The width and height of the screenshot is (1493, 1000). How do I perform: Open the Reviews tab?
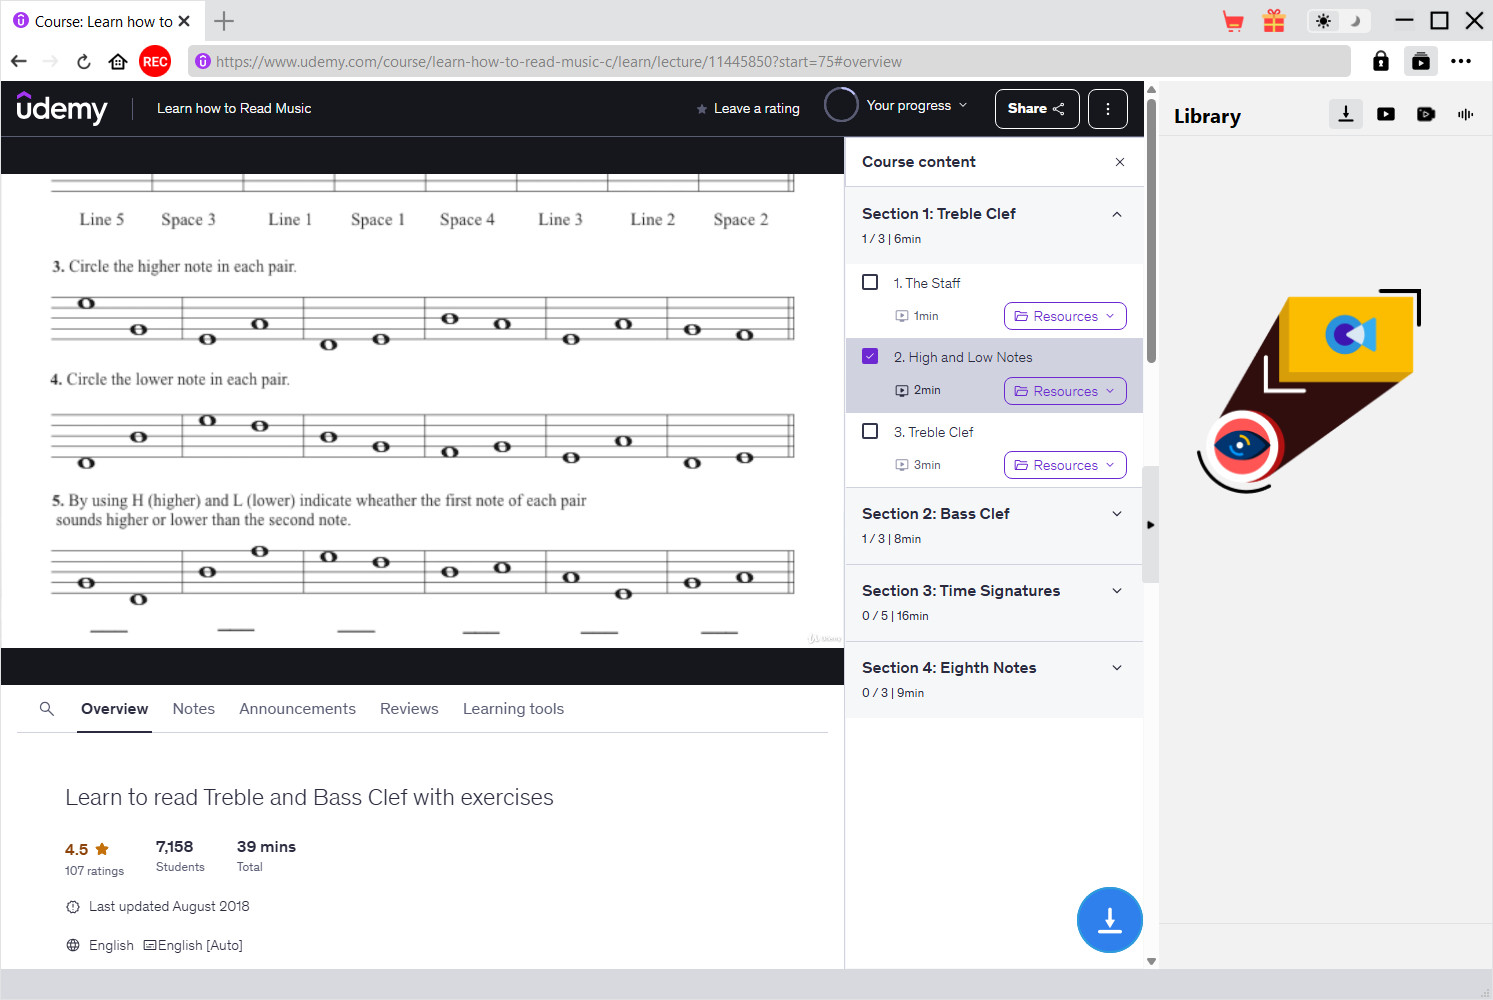pyautogui.click(x=409, y=709)
